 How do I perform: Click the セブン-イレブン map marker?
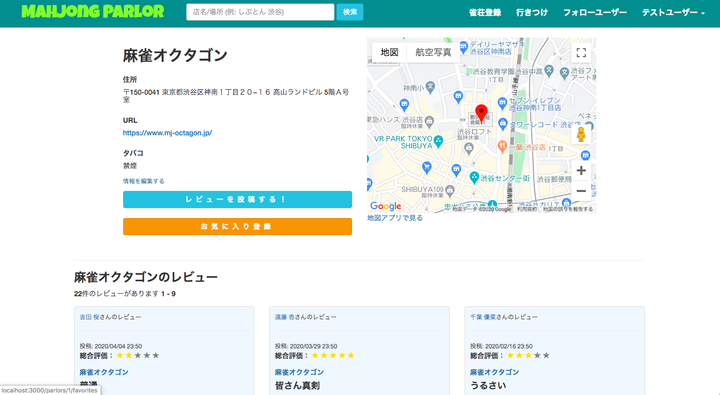502,103
